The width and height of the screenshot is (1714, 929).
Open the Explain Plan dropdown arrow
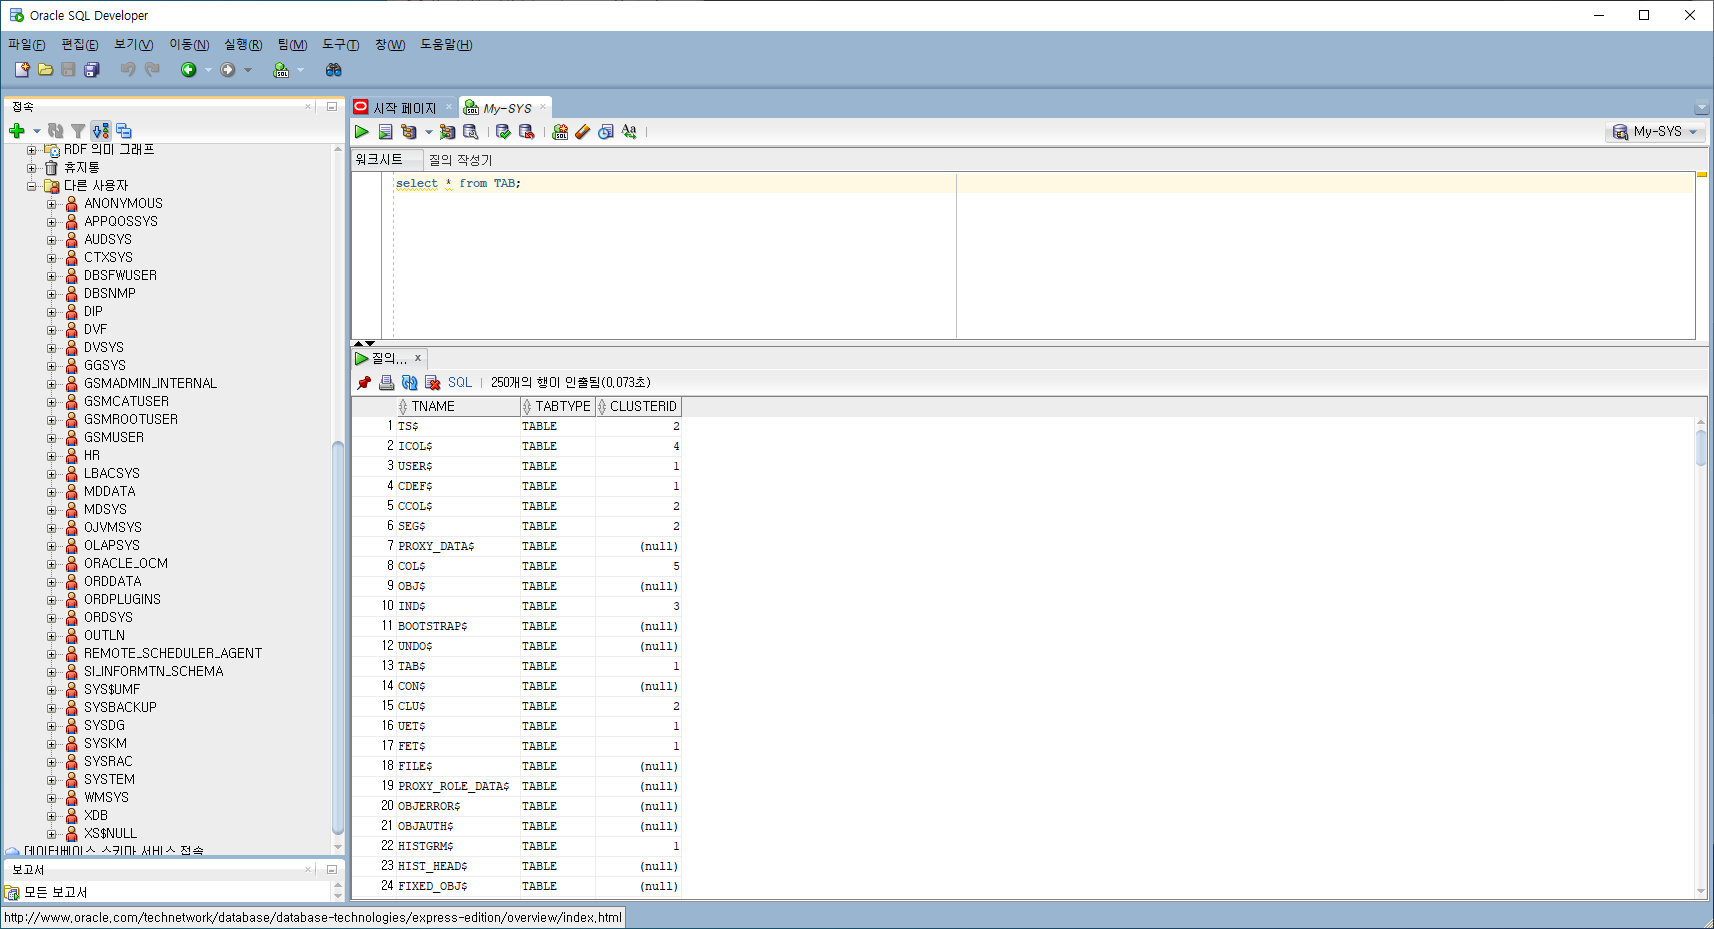click(429, 132)
